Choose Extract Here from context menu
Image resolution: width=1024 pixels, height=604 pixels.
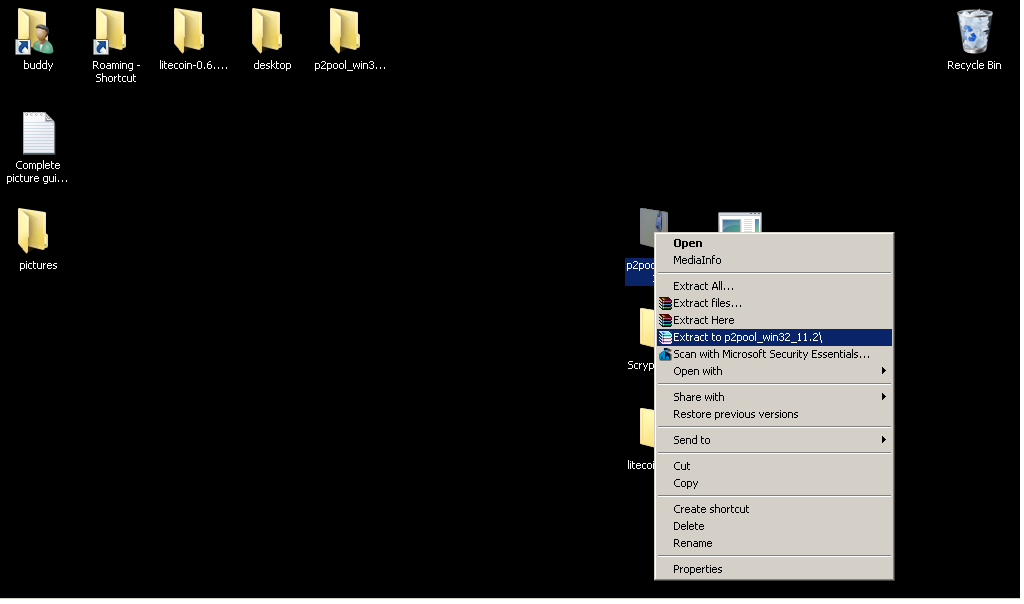(x=703, y=320)
